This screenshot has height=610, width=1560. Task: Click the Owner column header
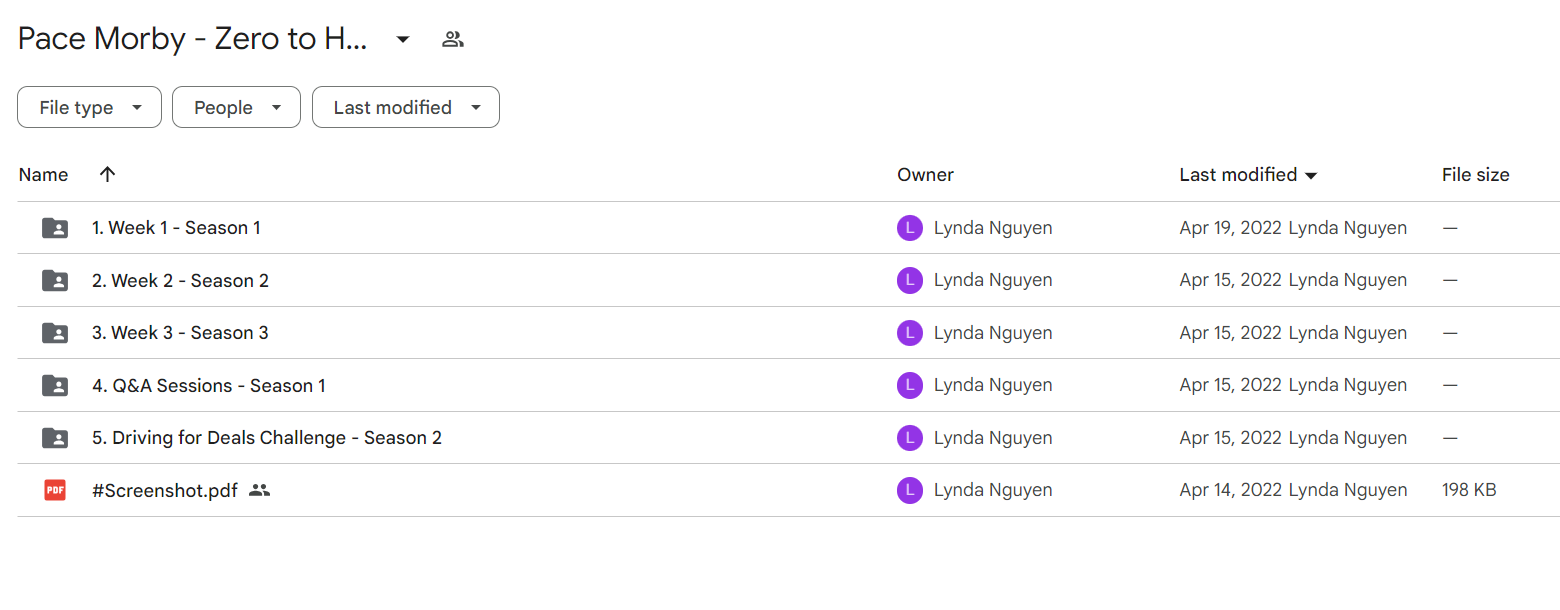pos(925,174)
